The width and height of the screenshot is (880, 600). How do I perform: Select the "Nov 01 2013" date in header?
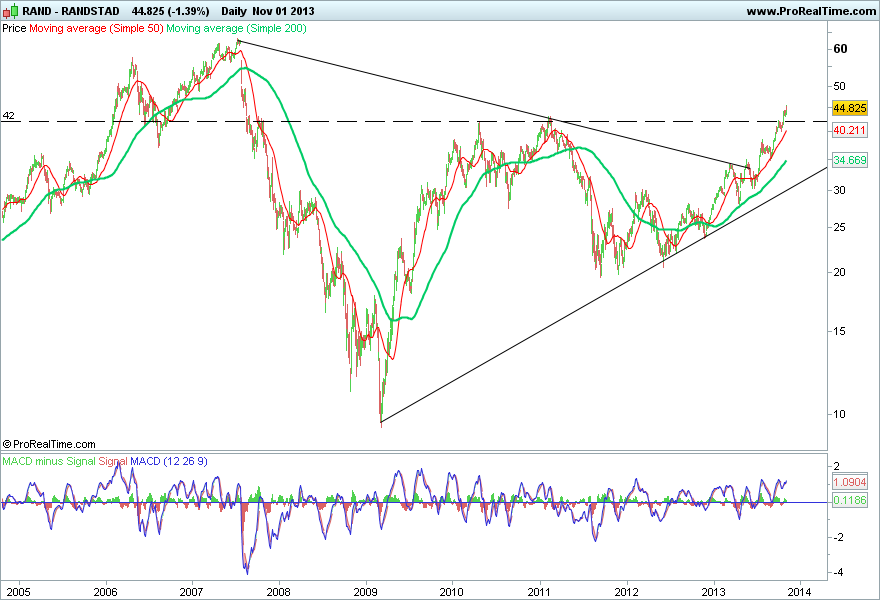[x=283, y=11]
